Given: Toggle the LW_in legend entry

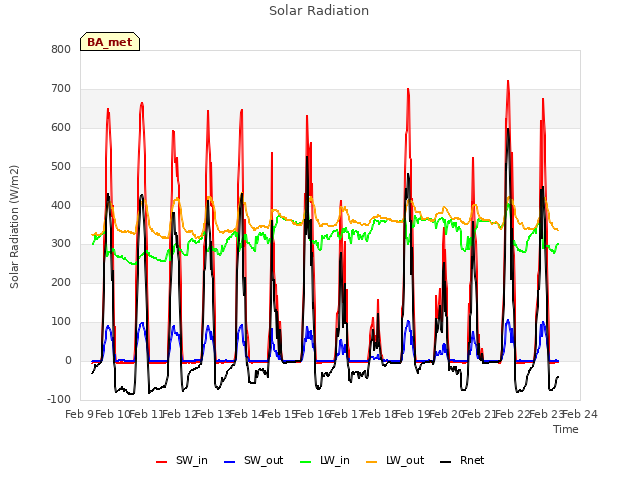Looking at the screenshot, I should point(325,460).
